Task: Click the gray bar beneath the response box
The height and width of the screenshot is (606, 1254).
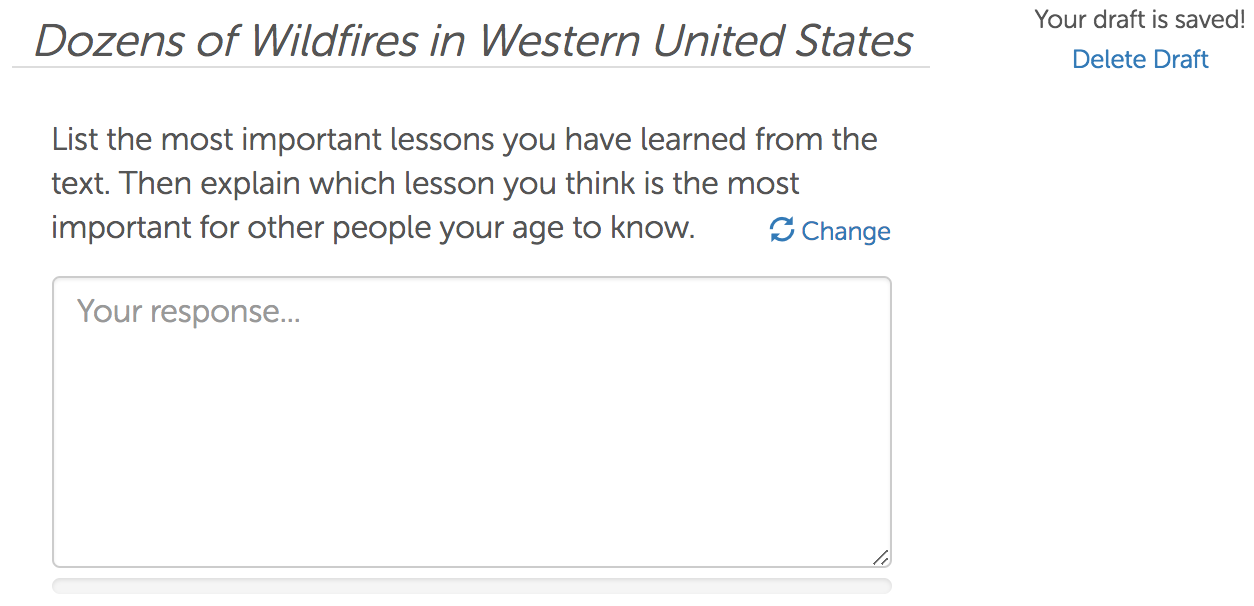Action: point(471,585)
